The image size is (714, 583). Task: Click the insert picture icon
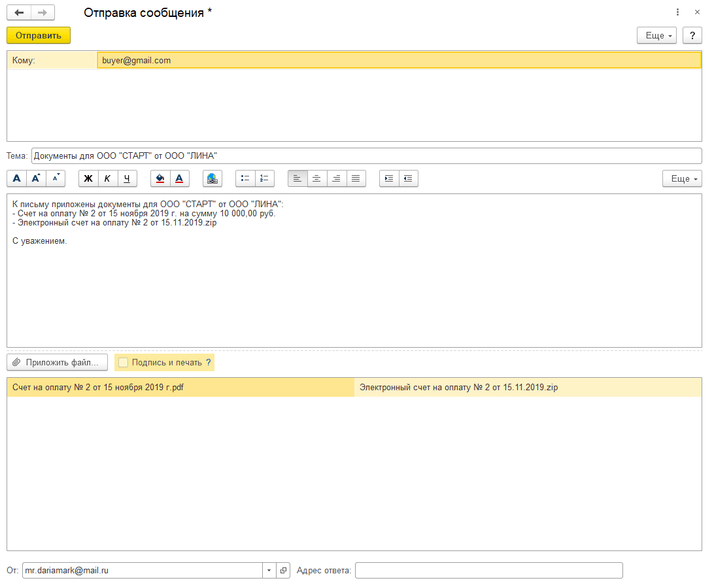pos(211,179)
